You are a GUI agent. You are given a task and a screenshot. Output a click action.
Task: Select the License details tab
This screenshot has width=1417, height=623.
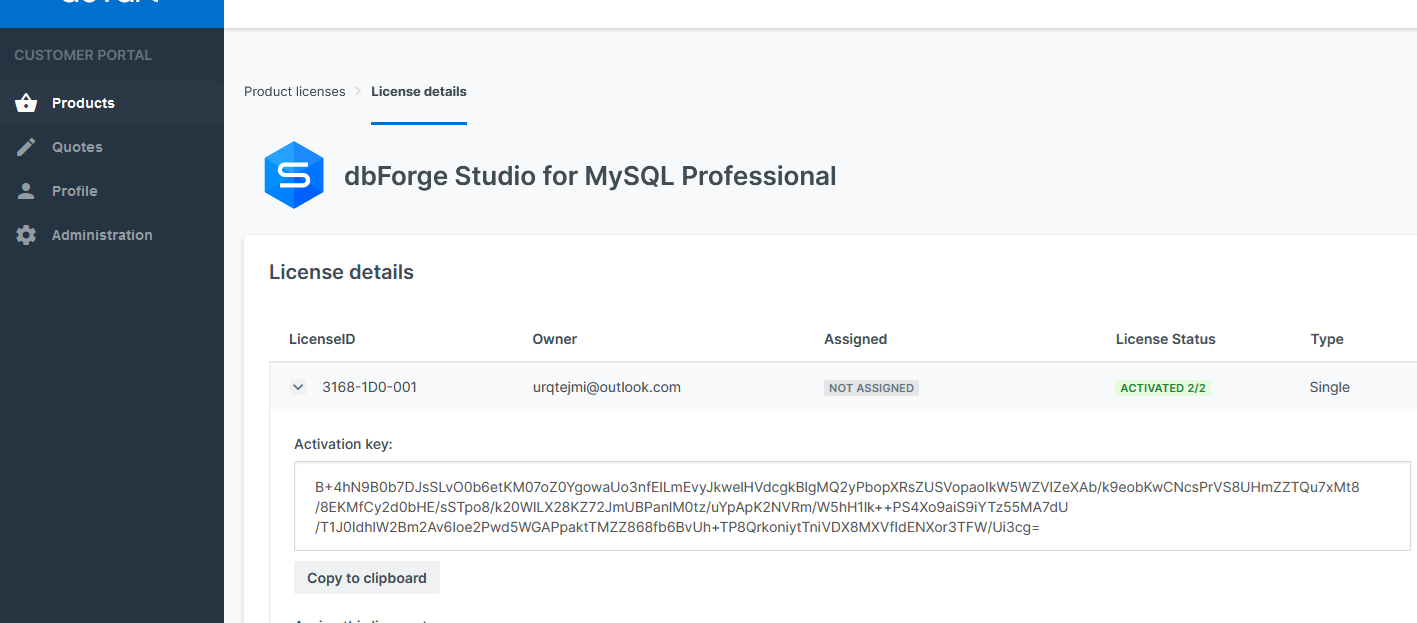(418, 91)
